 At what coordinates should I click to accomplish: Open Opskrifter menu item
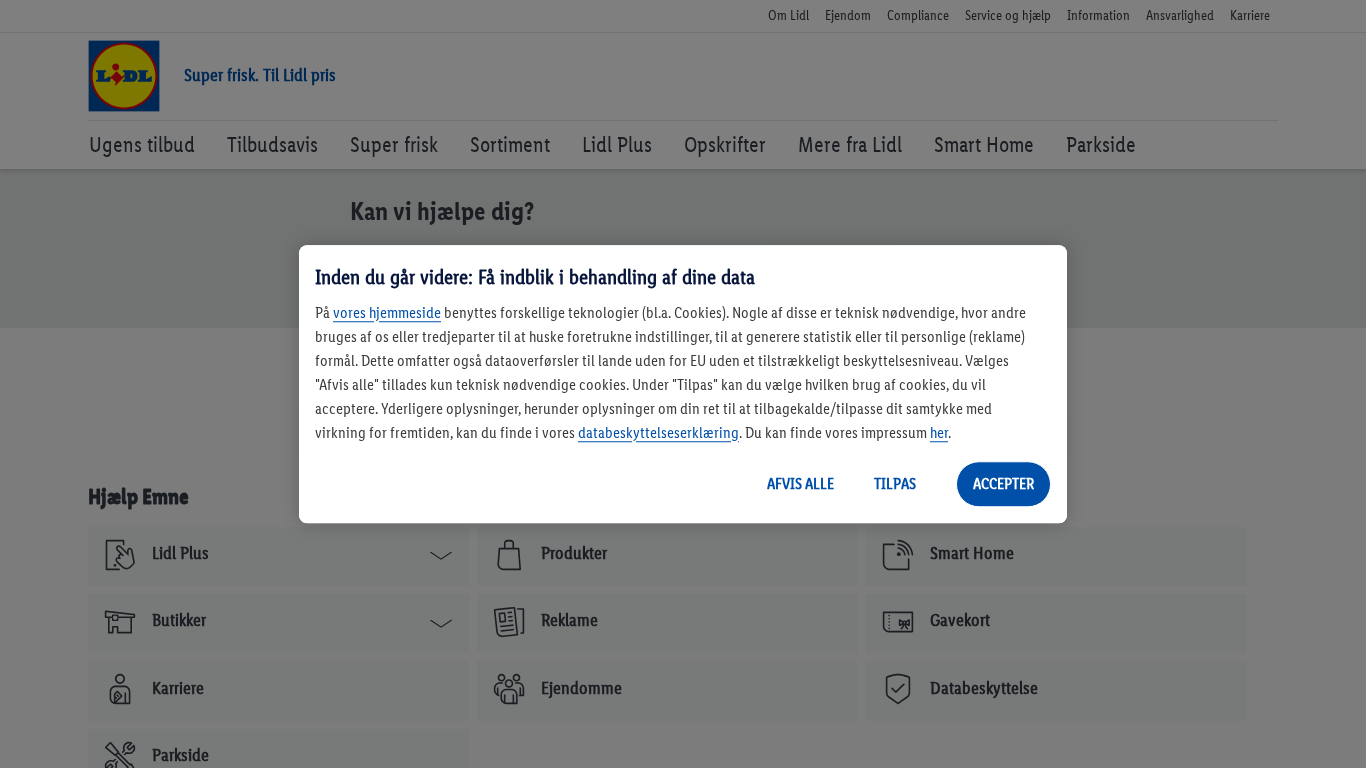tap(725, 146)
